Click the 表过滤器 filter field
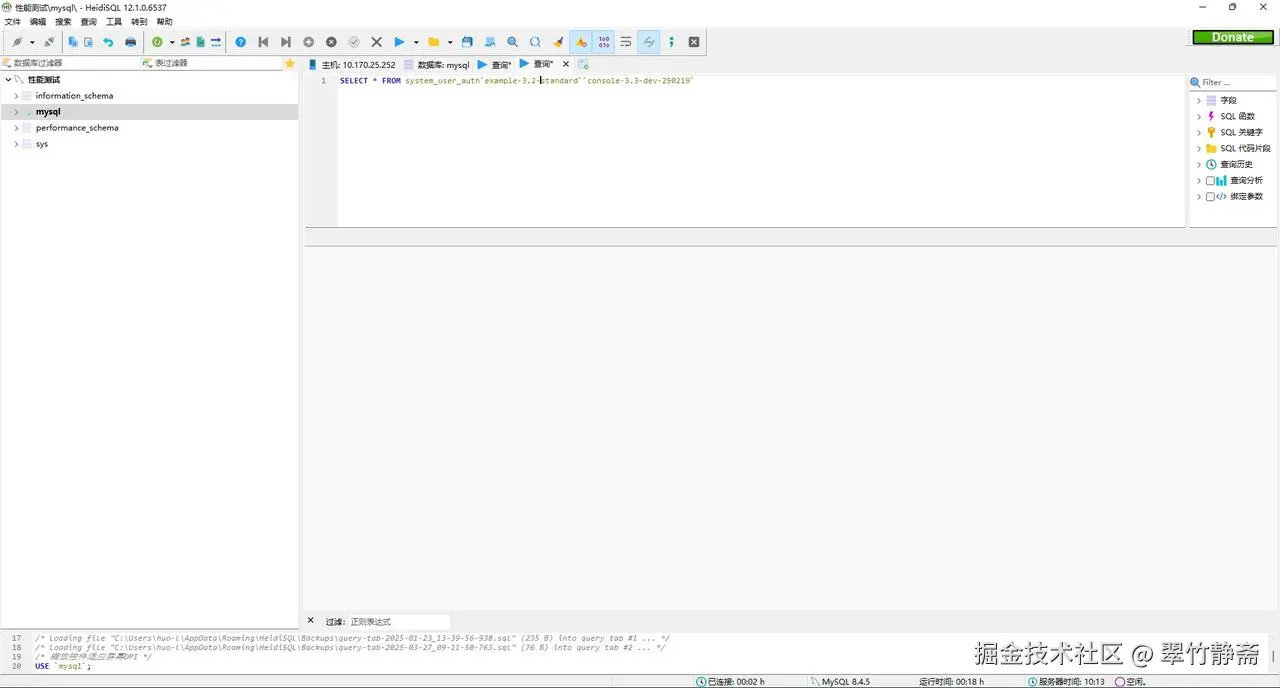1280x688 pixels. 211,63
